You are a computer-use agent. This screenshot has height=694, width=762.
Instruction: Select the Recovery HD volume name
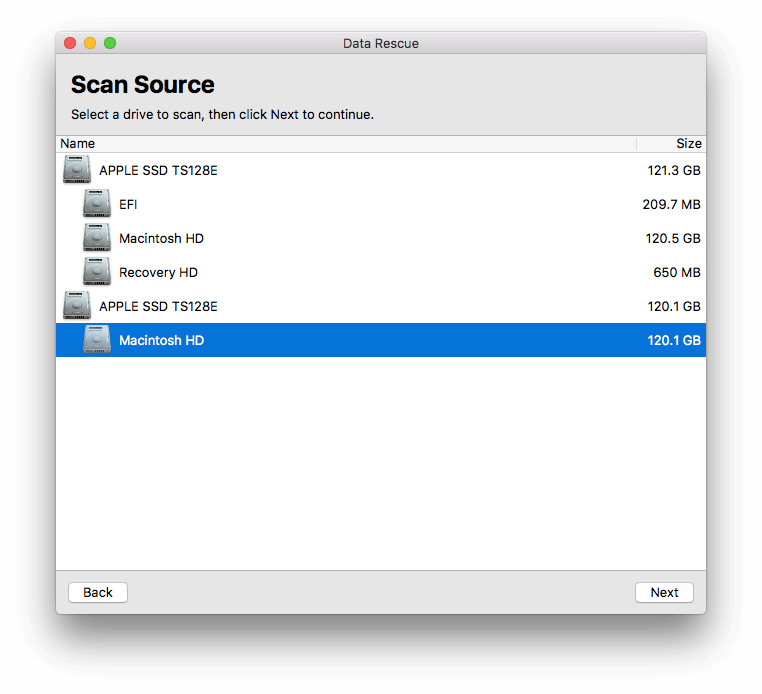point(158,273)
